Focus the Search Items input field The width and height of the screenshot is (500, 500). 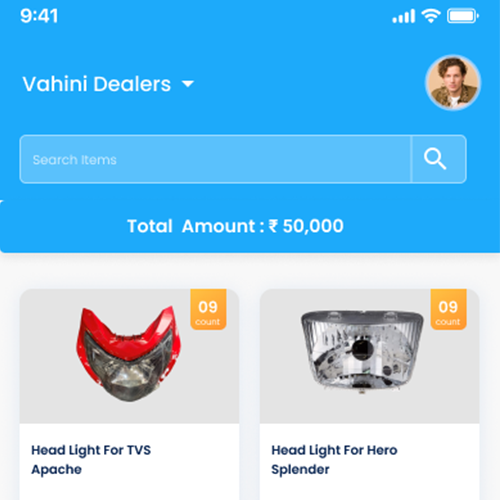click(x=215, y=159)
